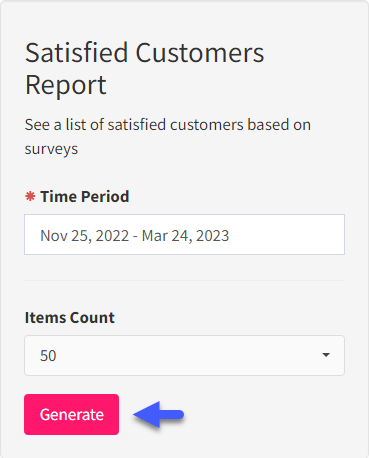Click the horizontal divider under Time Period

click(184, 280)
